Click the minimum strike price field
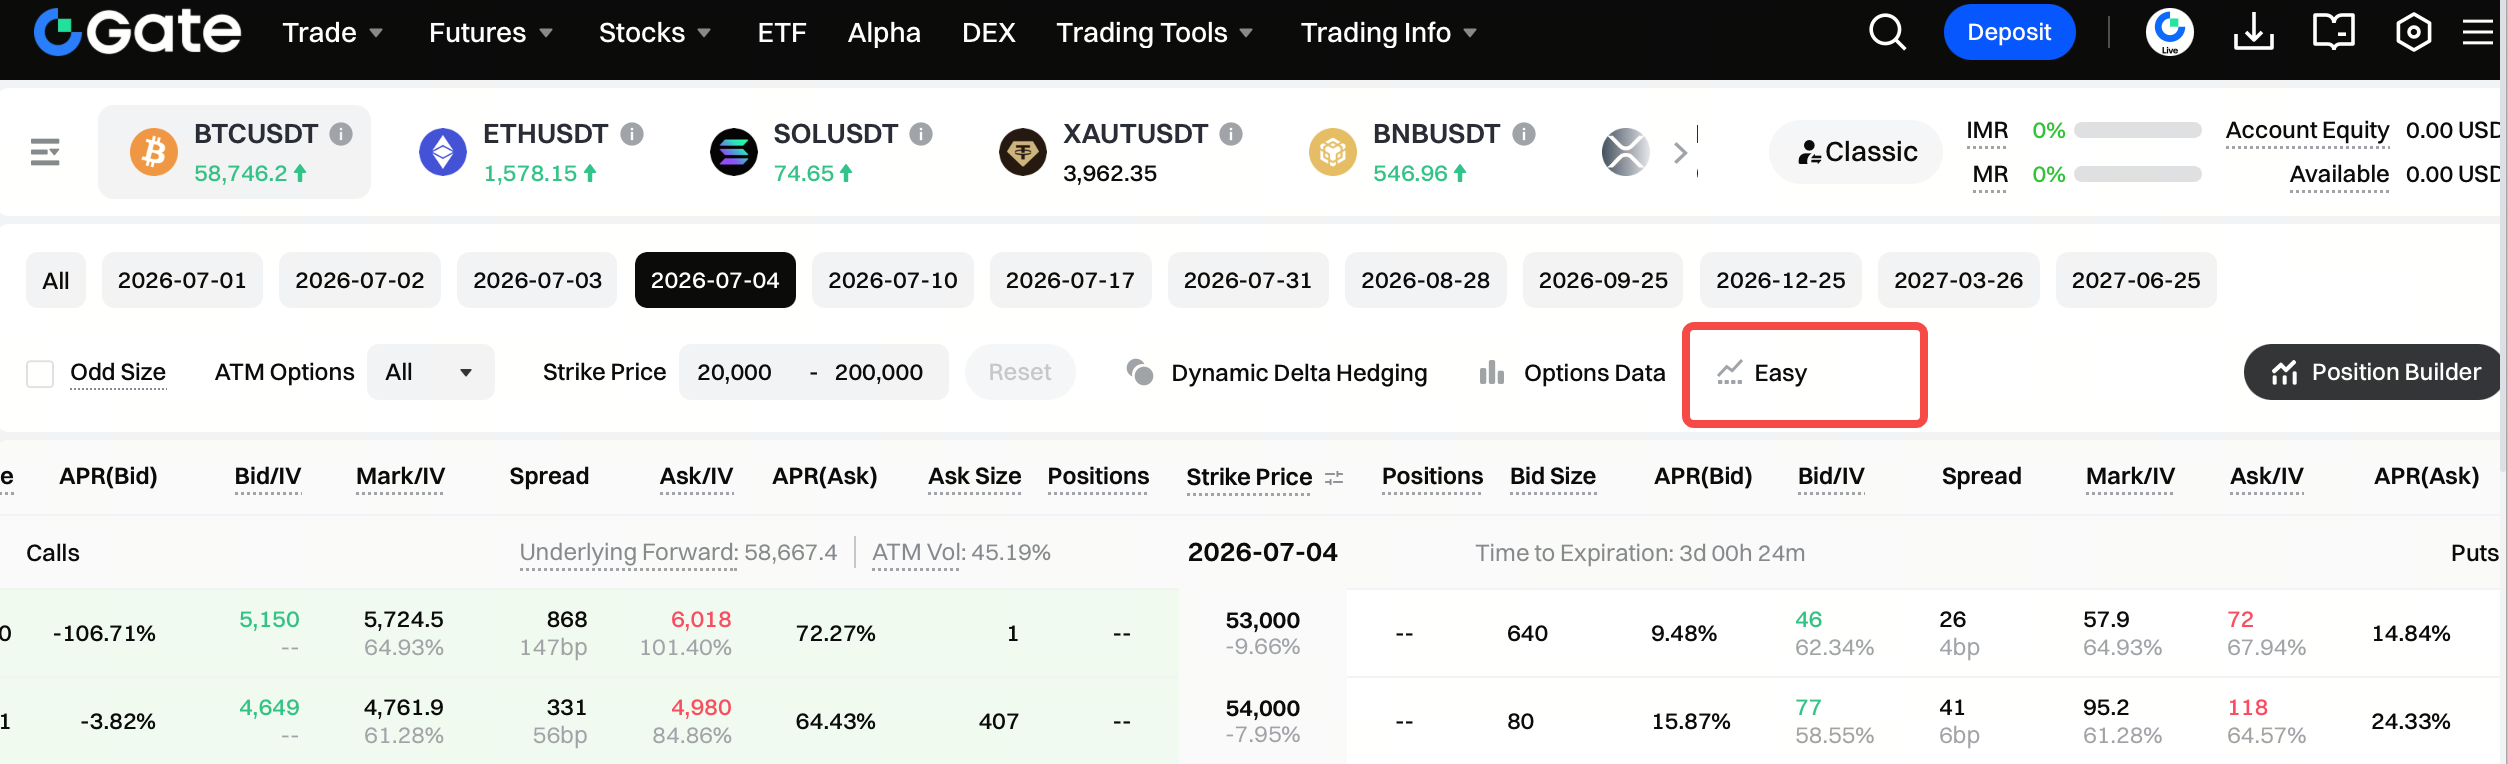Screen dimensions: 2508x764 tap(735, 372)
